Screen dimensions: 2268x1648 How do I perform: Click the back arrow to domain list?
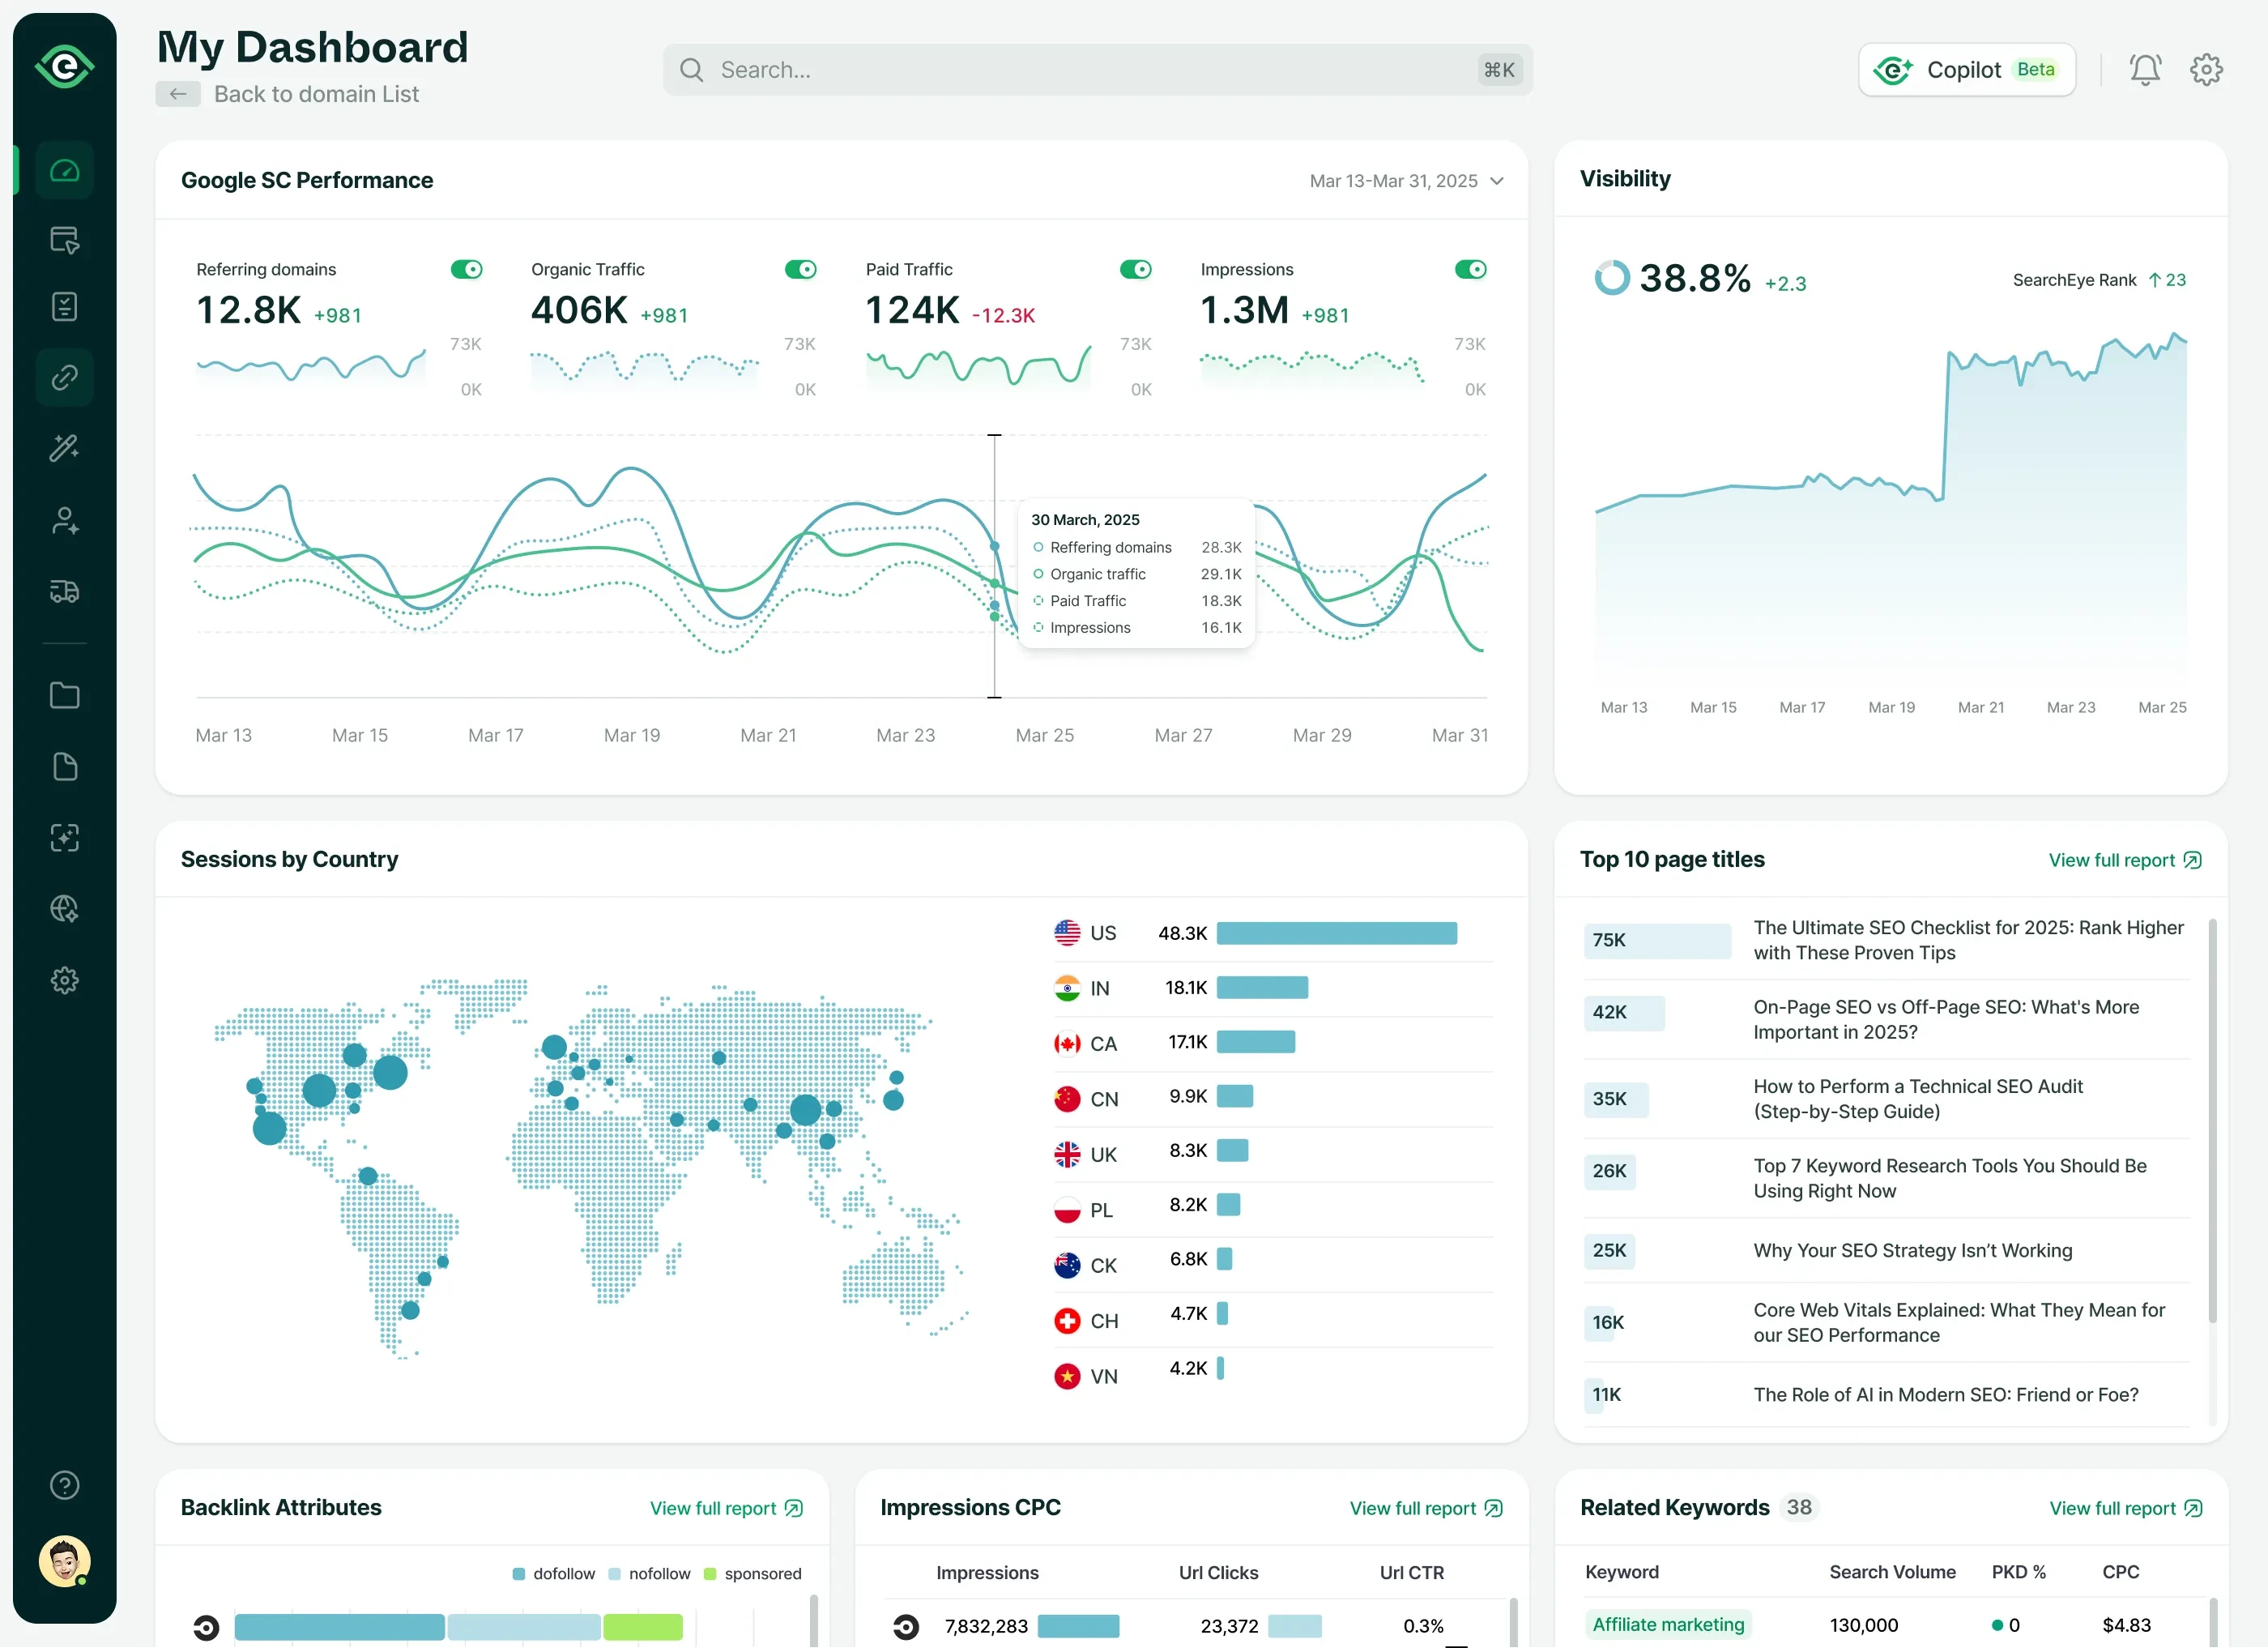click(178, 94)
